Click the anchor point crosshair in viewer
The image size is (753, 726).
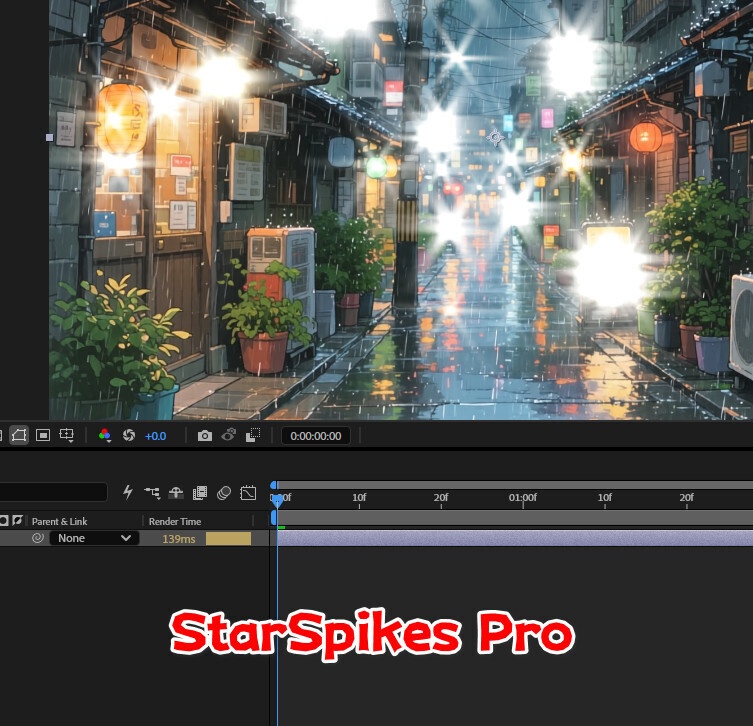point(495,138)
